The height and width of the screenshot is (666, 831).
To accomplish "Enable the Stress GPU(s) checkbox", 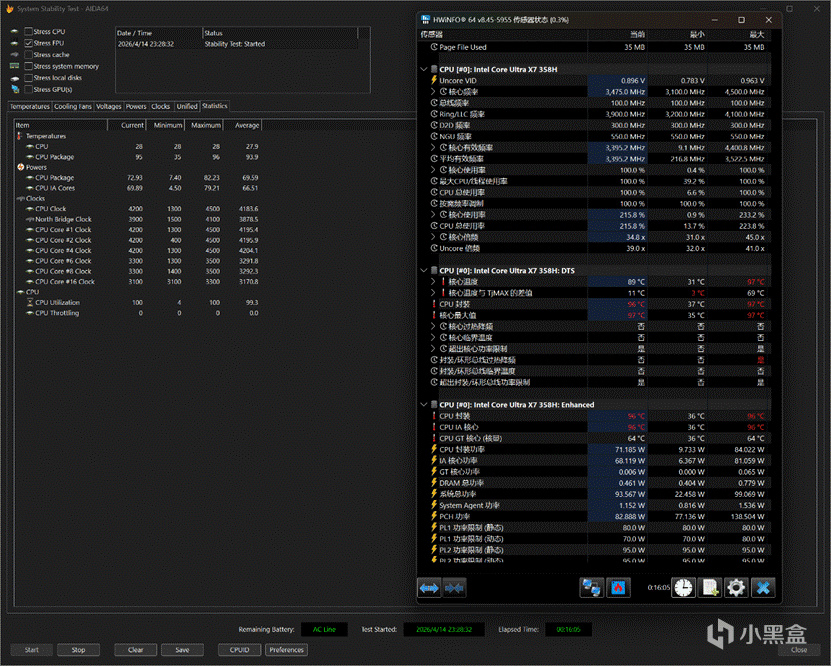I will click(29, 90).
